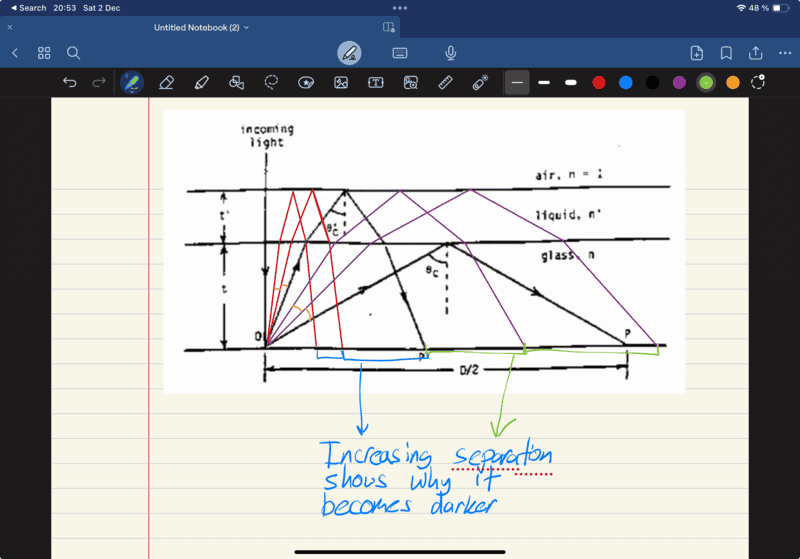Switch to pen handwriting input mode
800x559 pixels.
[349, 53]
